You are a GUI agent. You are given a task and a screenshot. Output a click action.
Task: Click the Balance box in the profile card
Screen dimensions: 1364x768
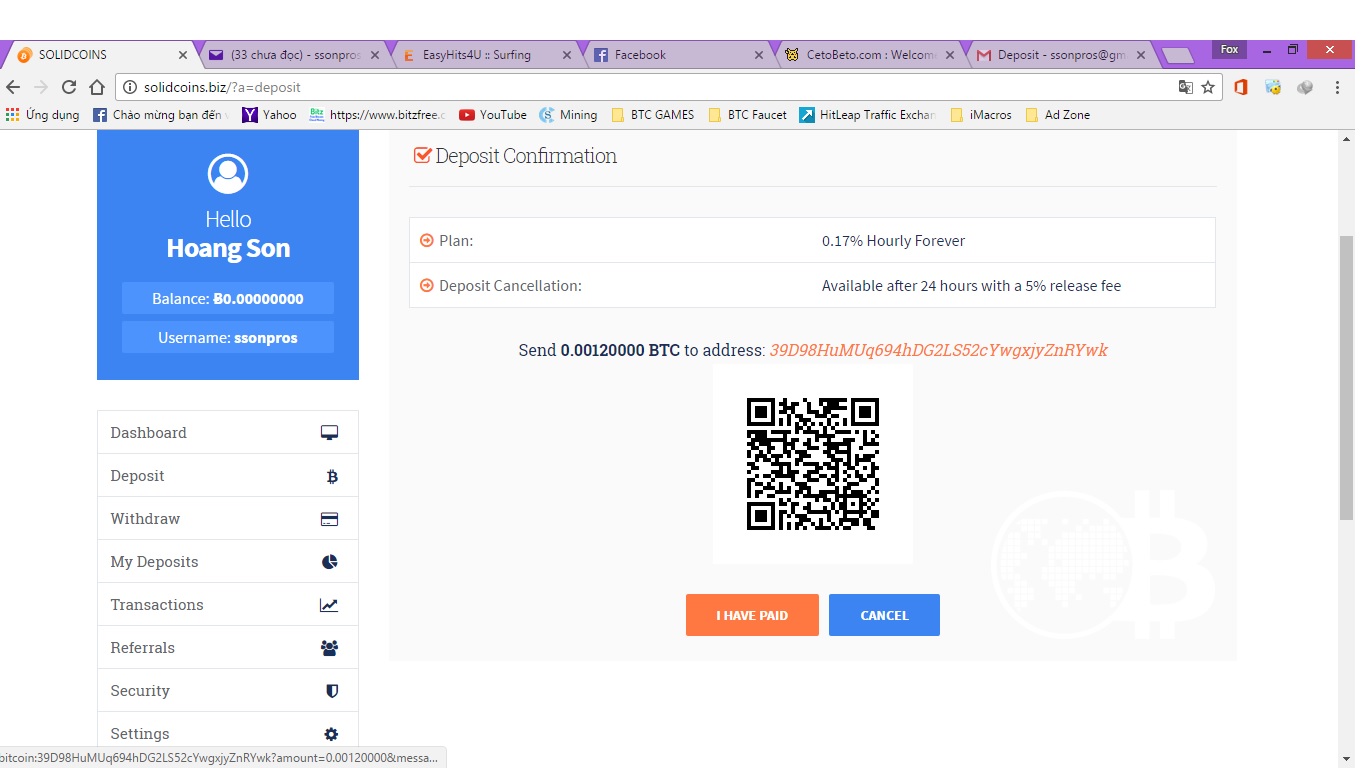click(228, 298)
